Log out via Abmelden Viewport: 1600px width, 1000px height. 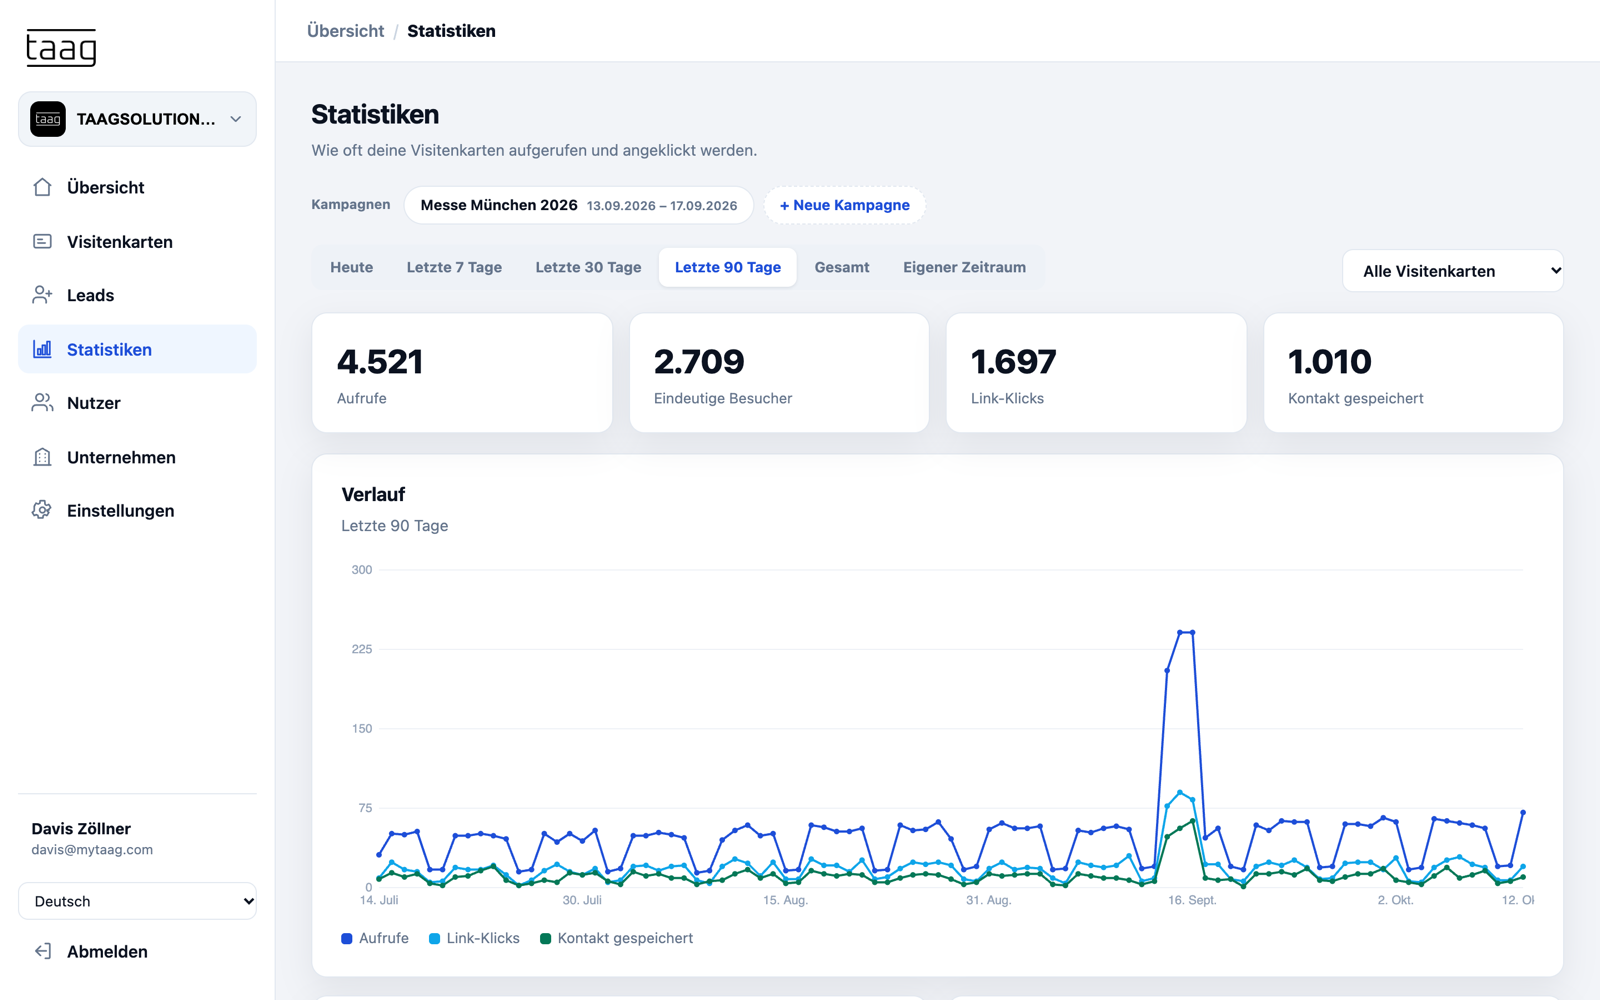137,951
